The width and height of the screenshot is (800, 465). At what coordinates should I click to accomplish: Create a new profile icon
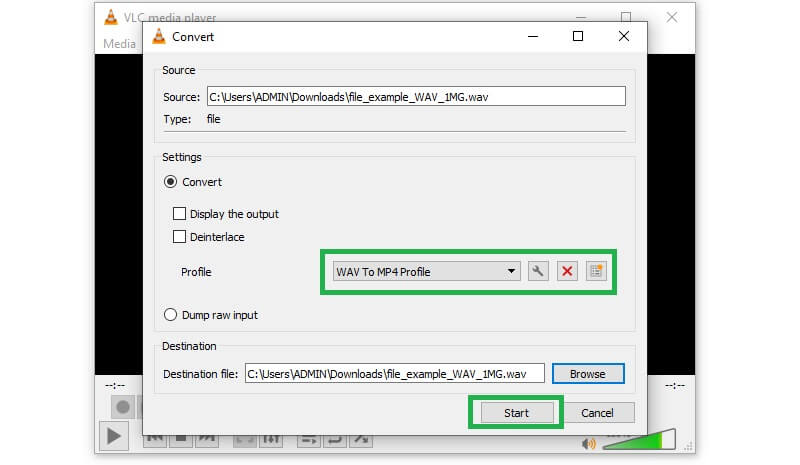point(597,272)
